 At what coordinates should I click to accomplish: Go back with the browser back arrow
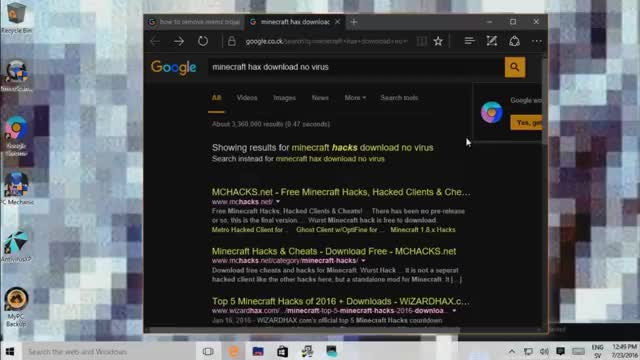pyautogui.click(x=155, y=41)
